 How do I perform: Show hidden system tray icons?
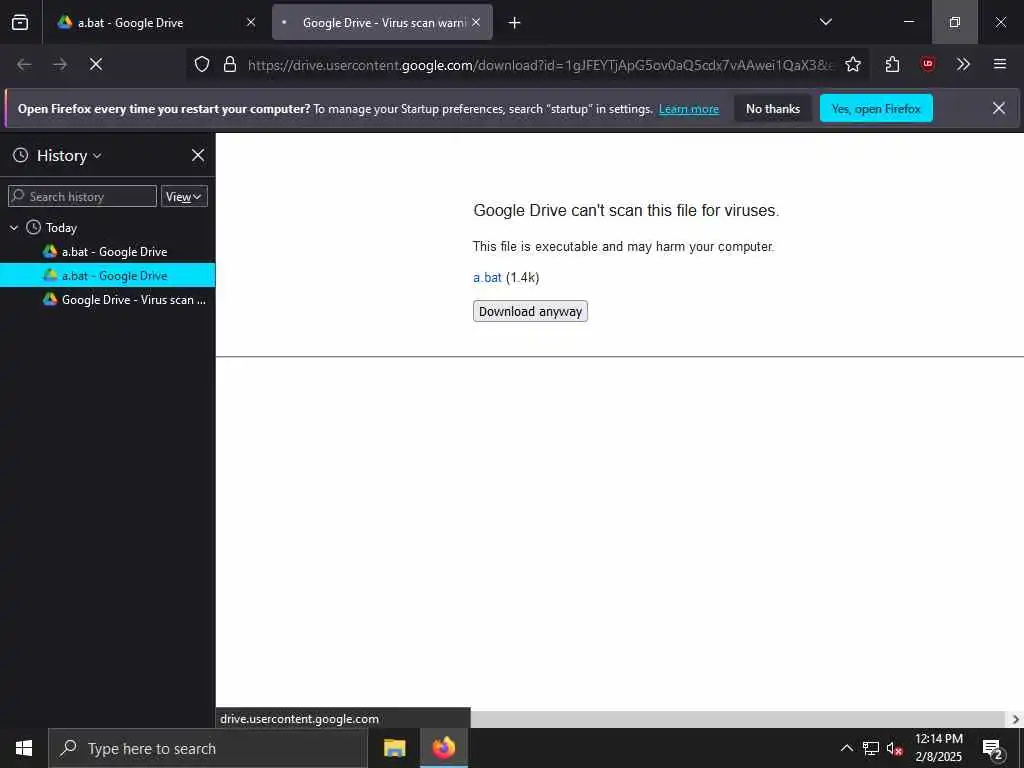(846, 748)
